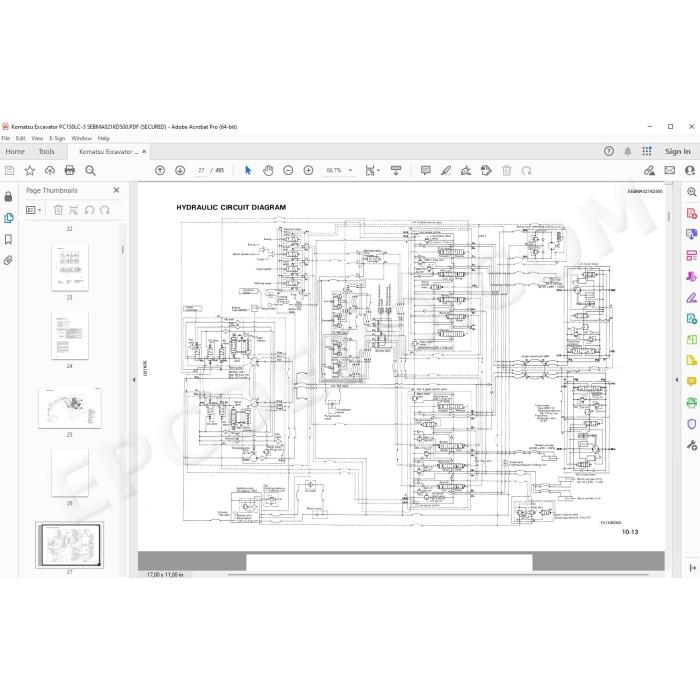This screenshot has width=700, height=700.
Task: View notifications with the bell
Action: (x=628, y=151)
